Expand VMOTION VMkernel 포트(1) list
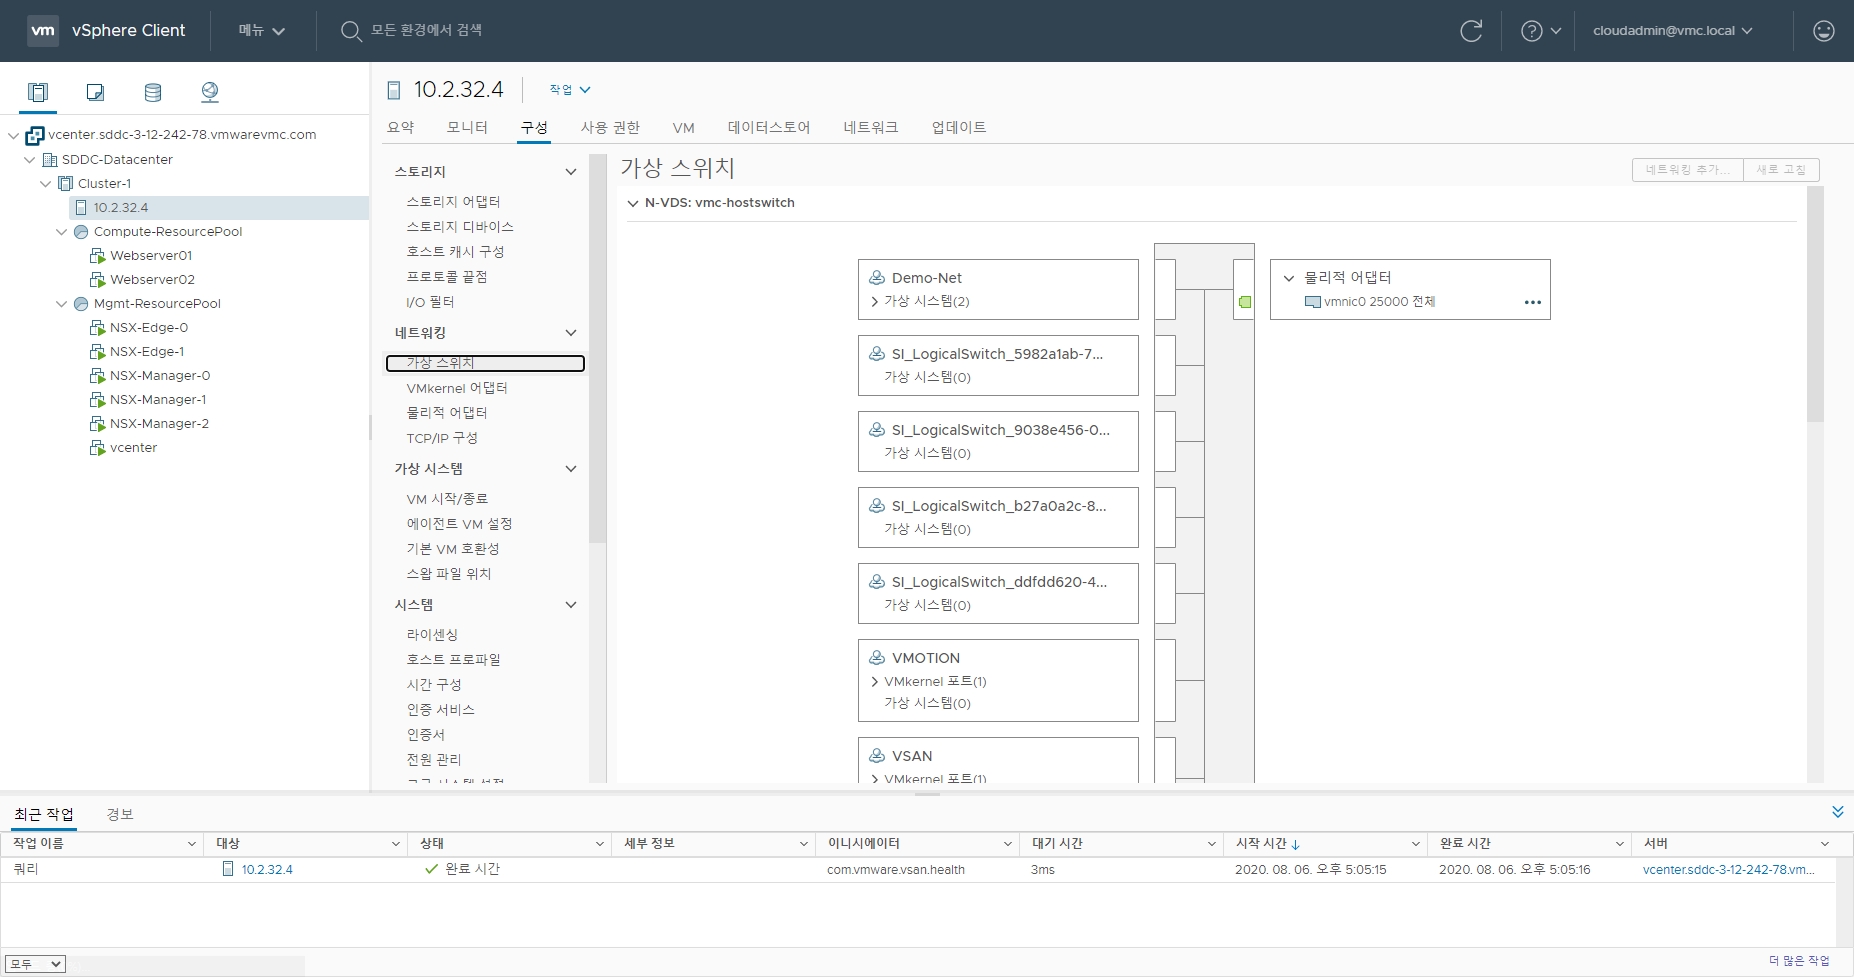The width and height of the screenshot is (1854, 977). click(x=875, y=682)
